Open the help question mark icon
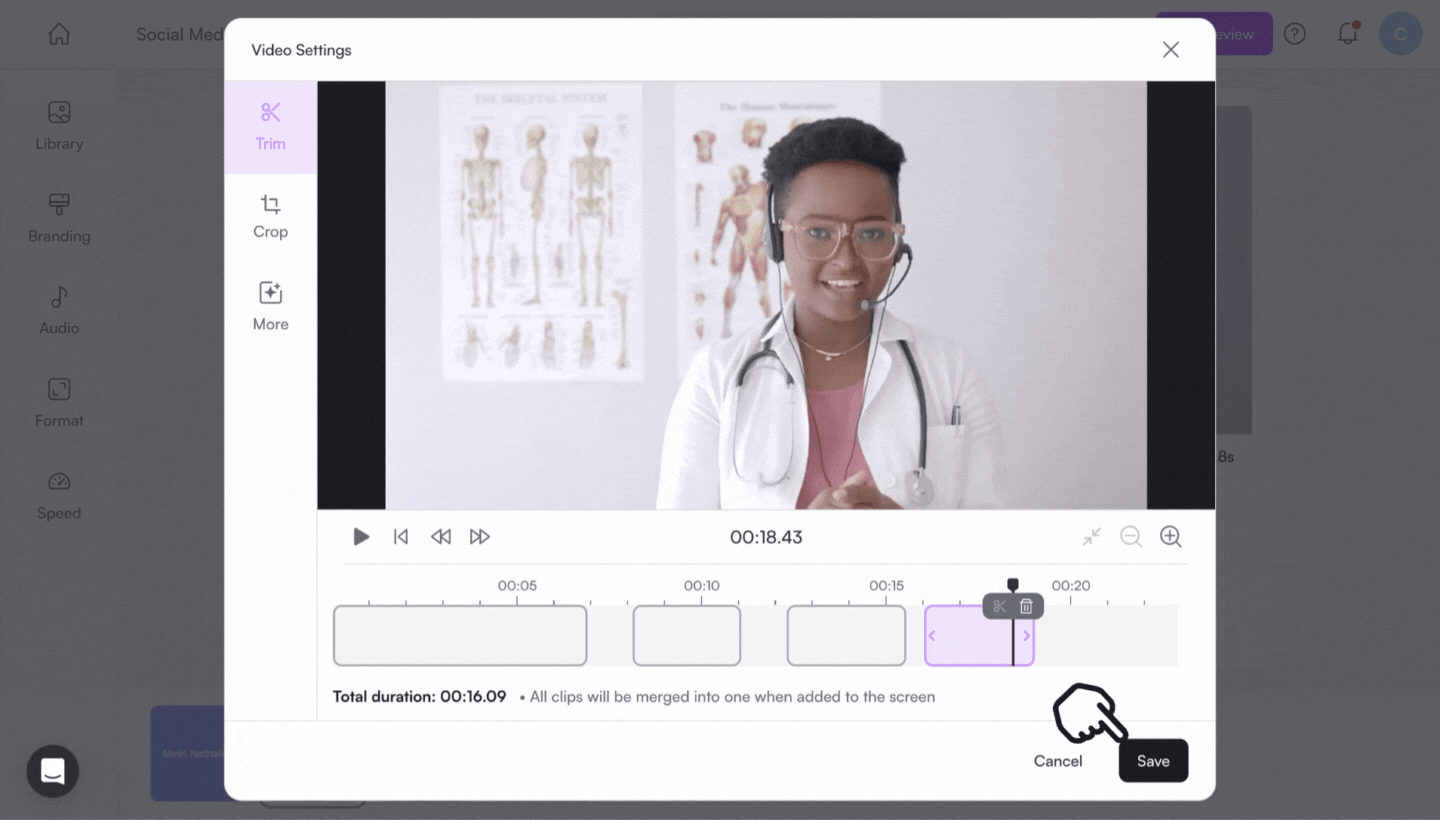The width and height of the screenshot is (1440, 820). pyautogui.click(x=1295, y=34)
